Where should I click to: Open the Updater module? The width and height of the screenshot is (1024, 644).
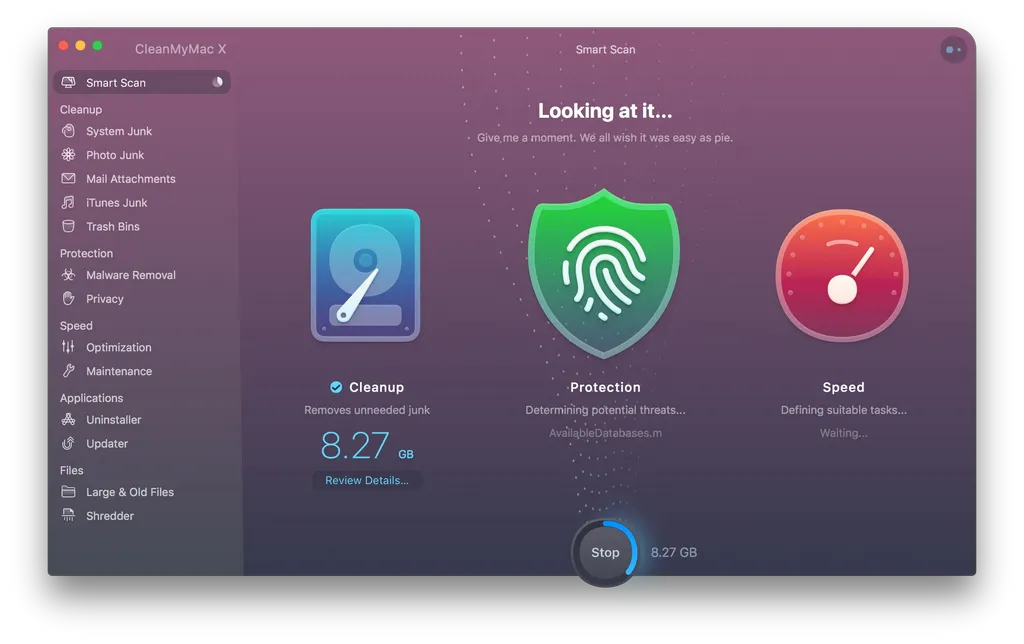107,443
